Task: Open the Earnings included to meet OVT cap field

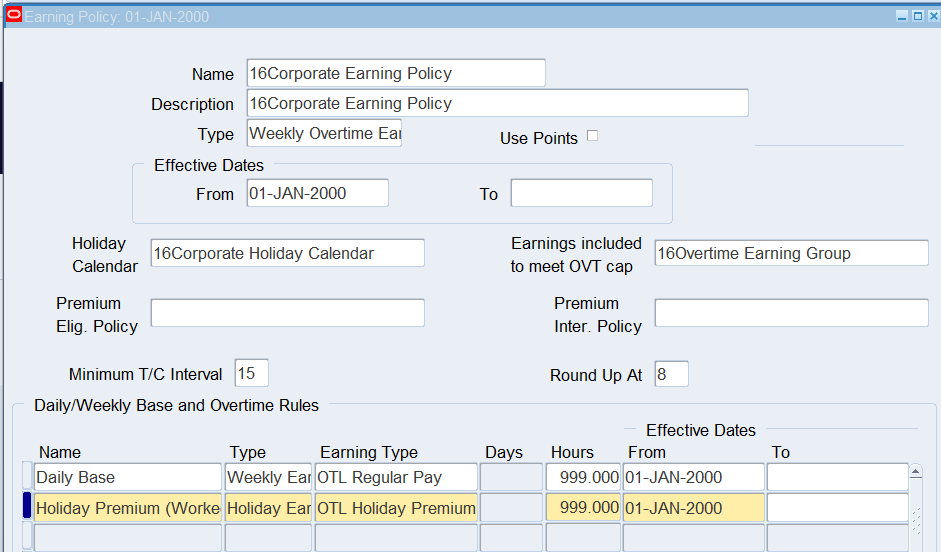Action: pos(791,253)
